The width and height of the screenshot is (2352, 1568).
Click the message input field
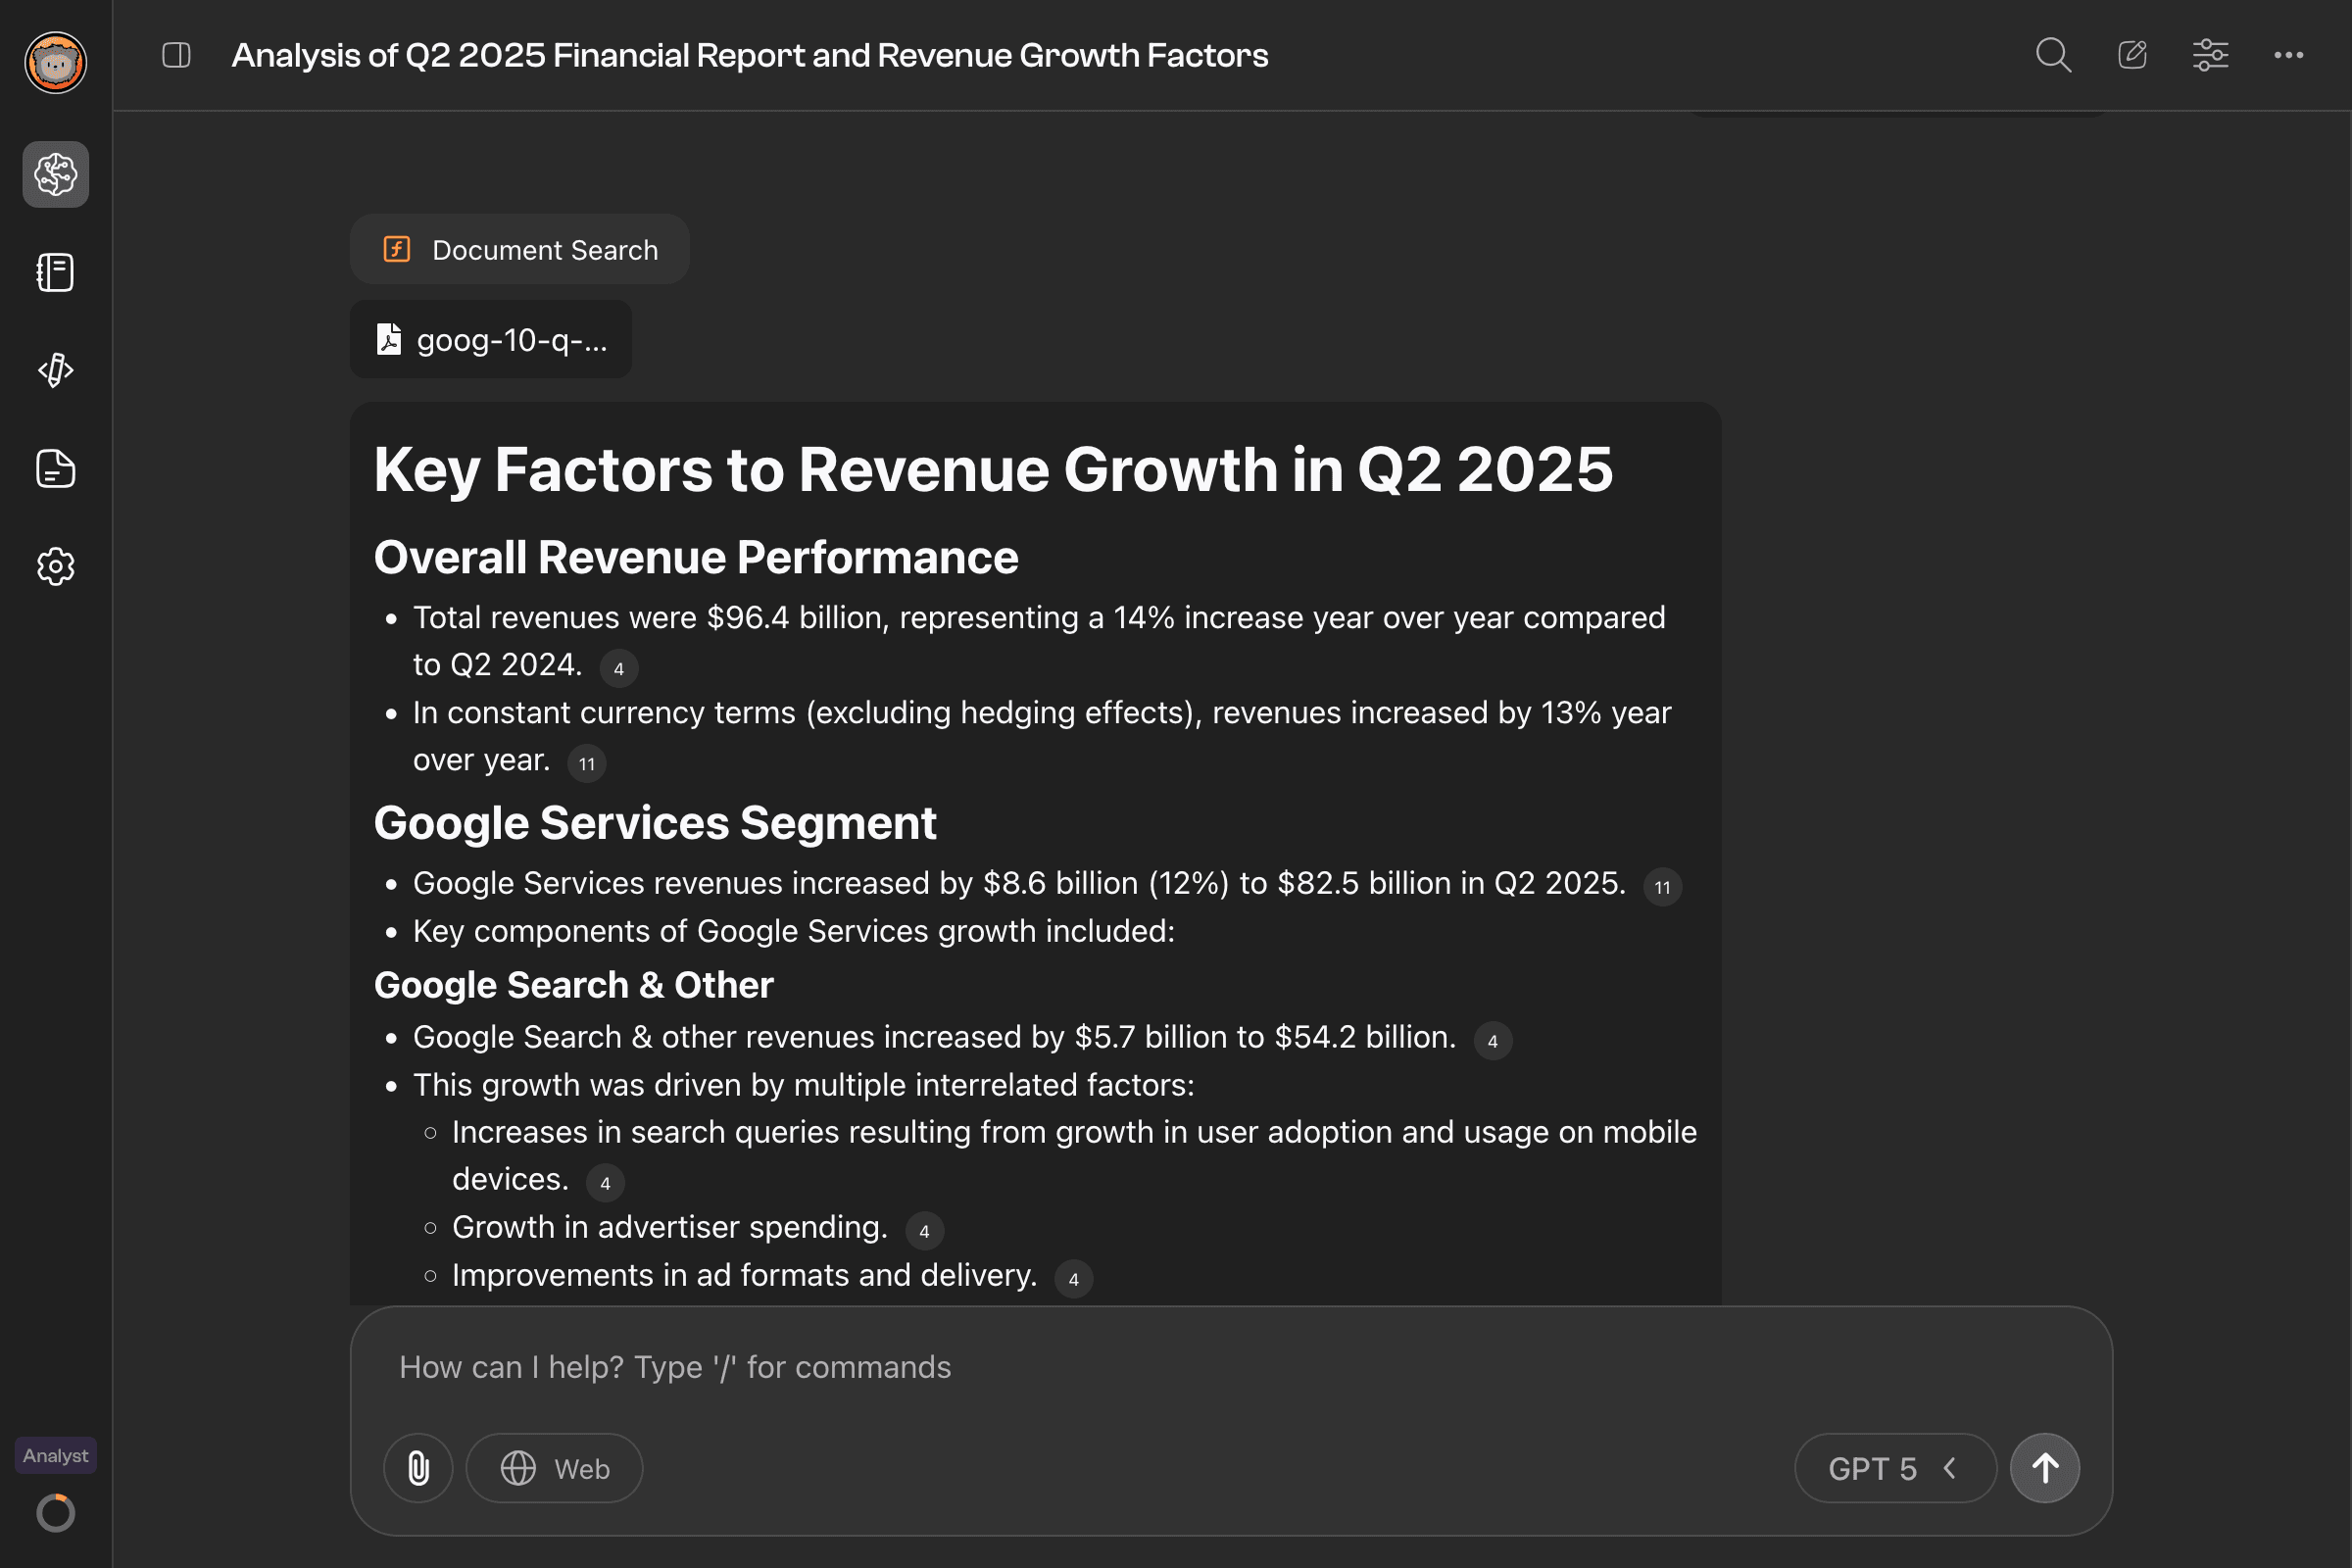tap(1231, 1367)
